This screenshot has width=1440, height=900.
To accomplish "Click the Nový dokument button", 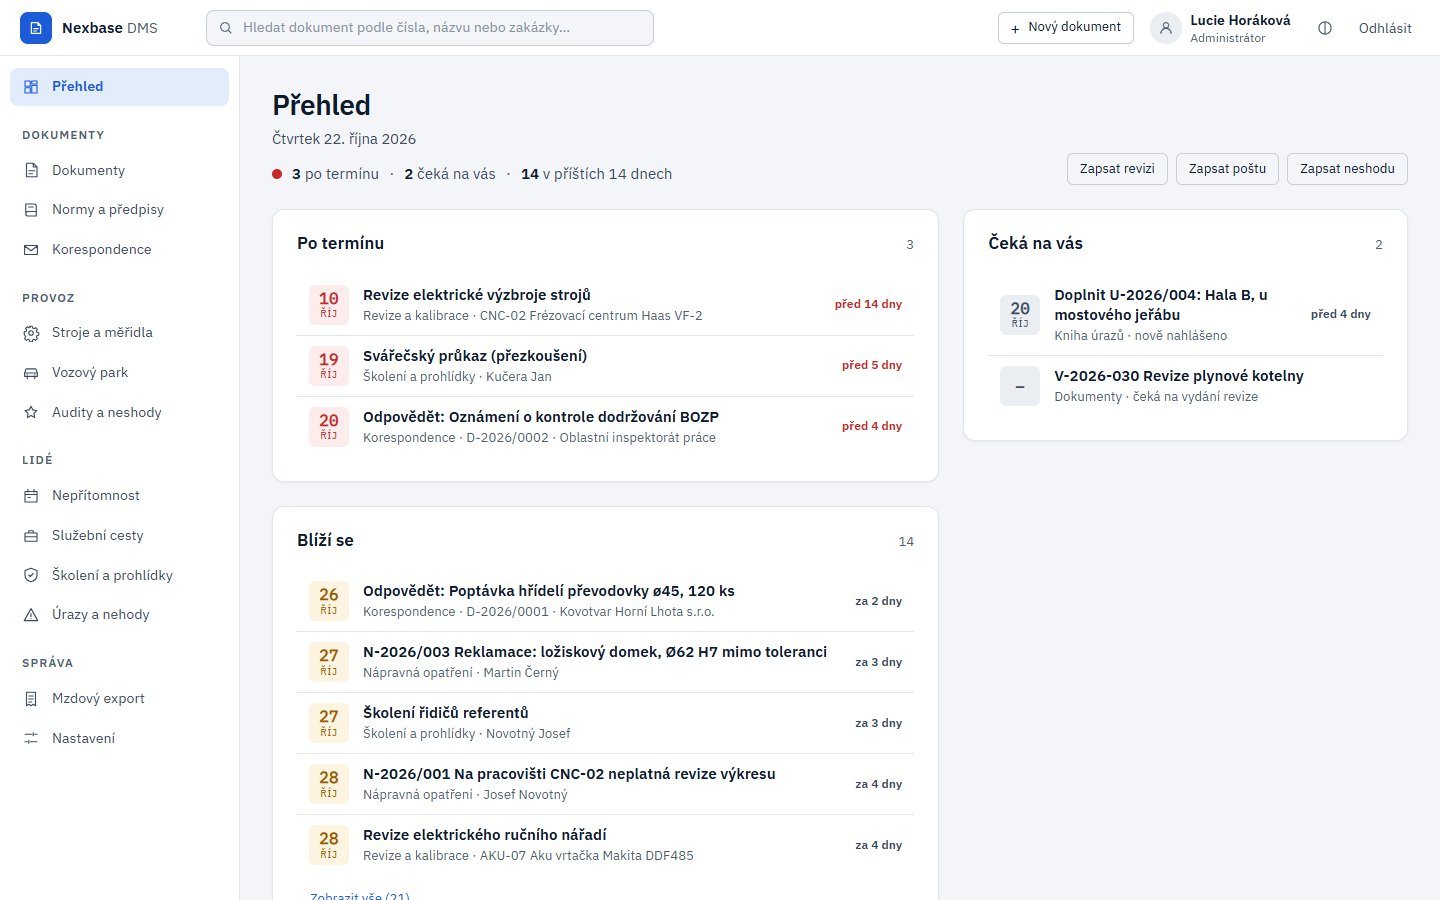I will (x=1066, y=28).
